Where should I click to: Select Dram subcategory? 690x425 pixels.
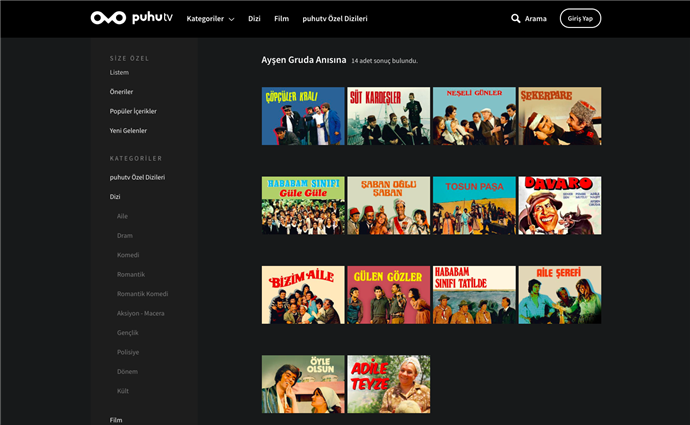coord(125,235)
